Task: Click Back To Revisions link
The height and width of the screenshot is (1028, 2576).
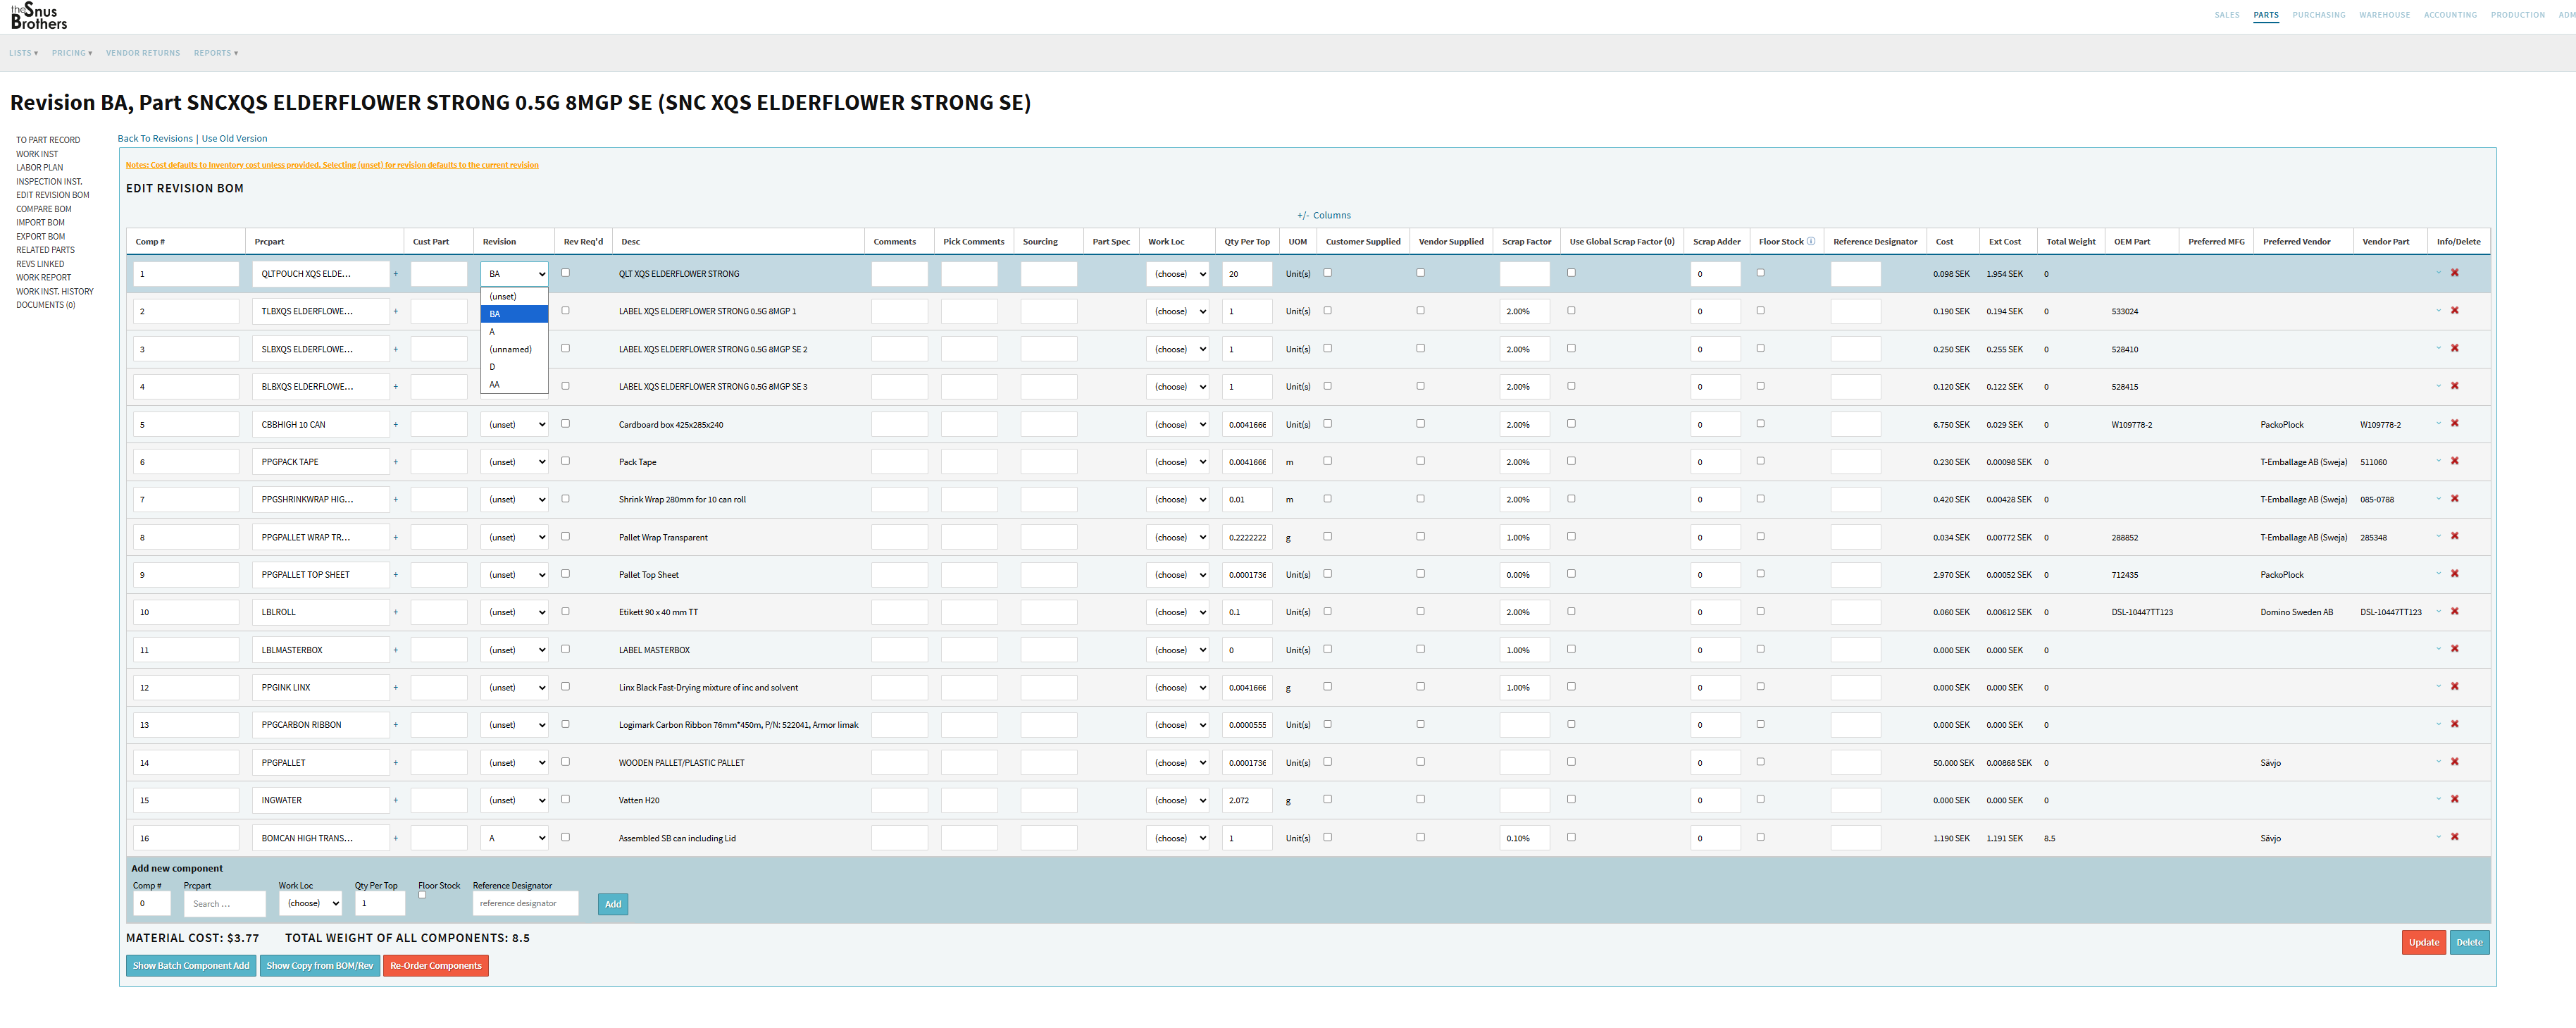Action: (155, 139)
